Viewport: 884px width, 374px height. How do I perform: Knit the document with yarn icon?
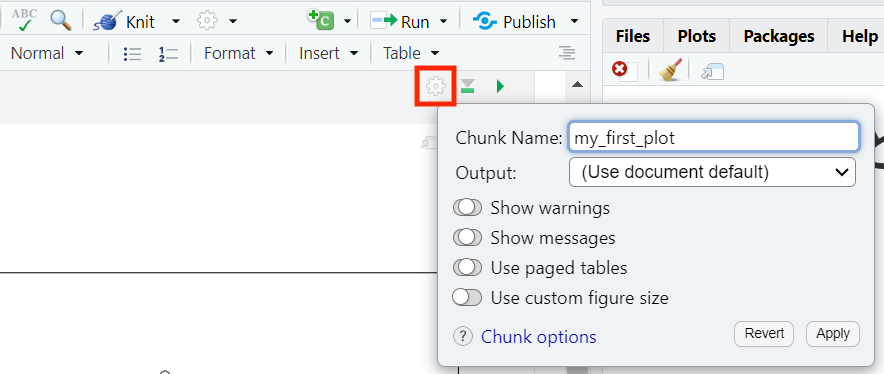[123, 21]
